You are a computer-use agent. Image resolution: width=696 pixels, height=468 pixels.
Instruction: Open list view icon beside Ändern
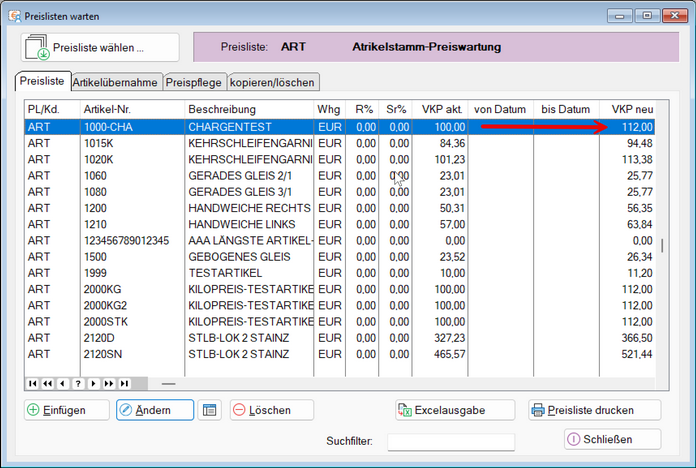(208, 410)
